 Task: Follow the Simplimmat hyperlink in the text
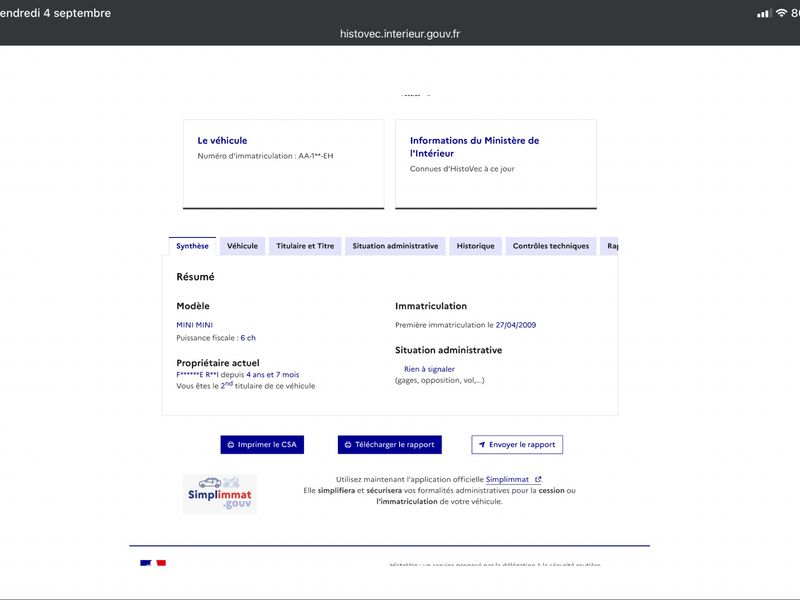(x=507, y=480)
